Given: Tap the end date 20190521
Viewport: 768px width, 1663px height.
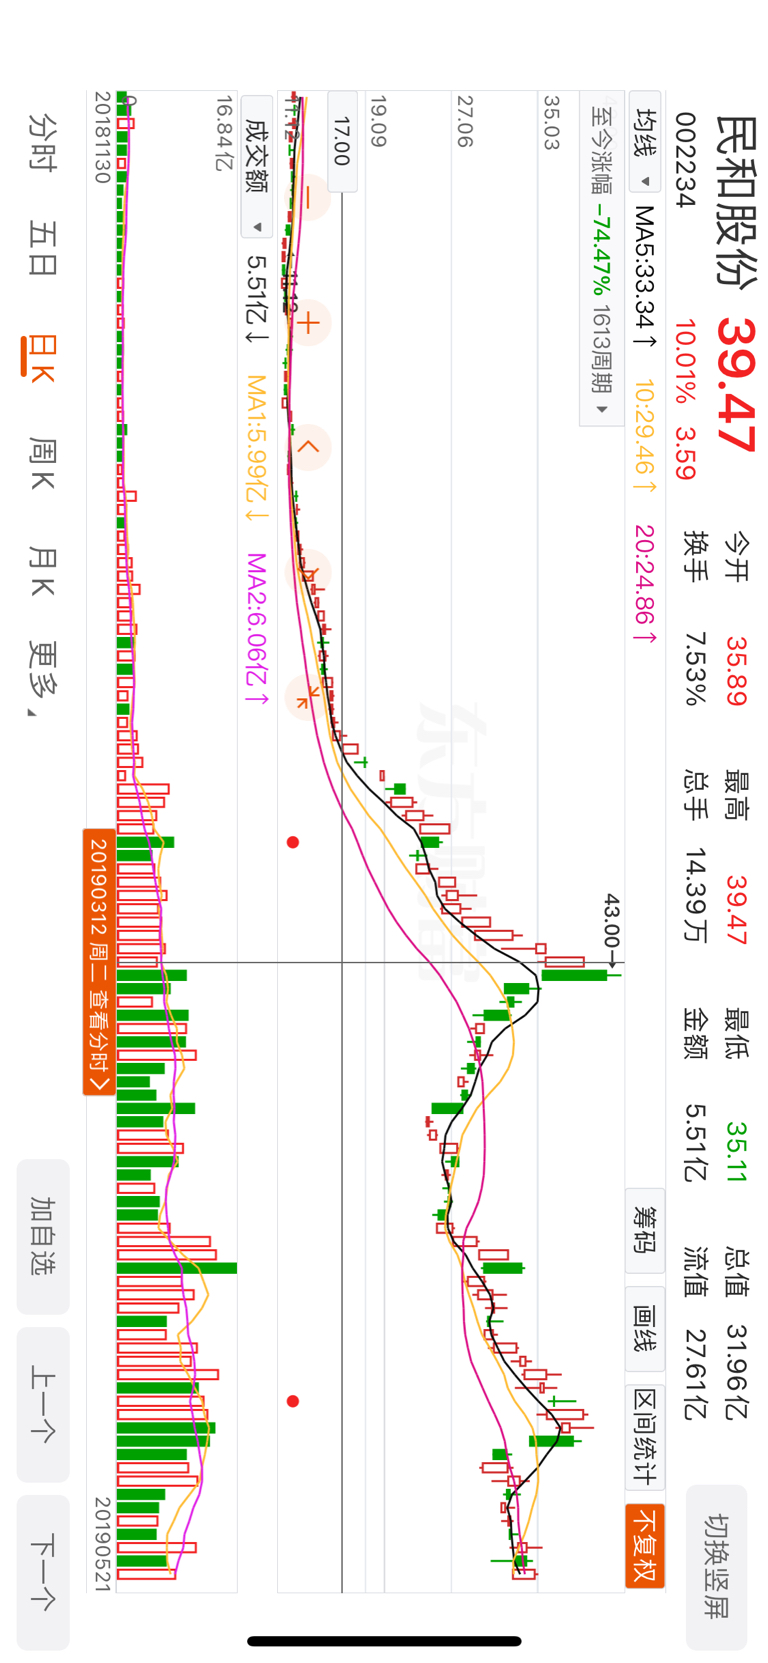Looking at the screenshot, I should (x=102, y=1544).
